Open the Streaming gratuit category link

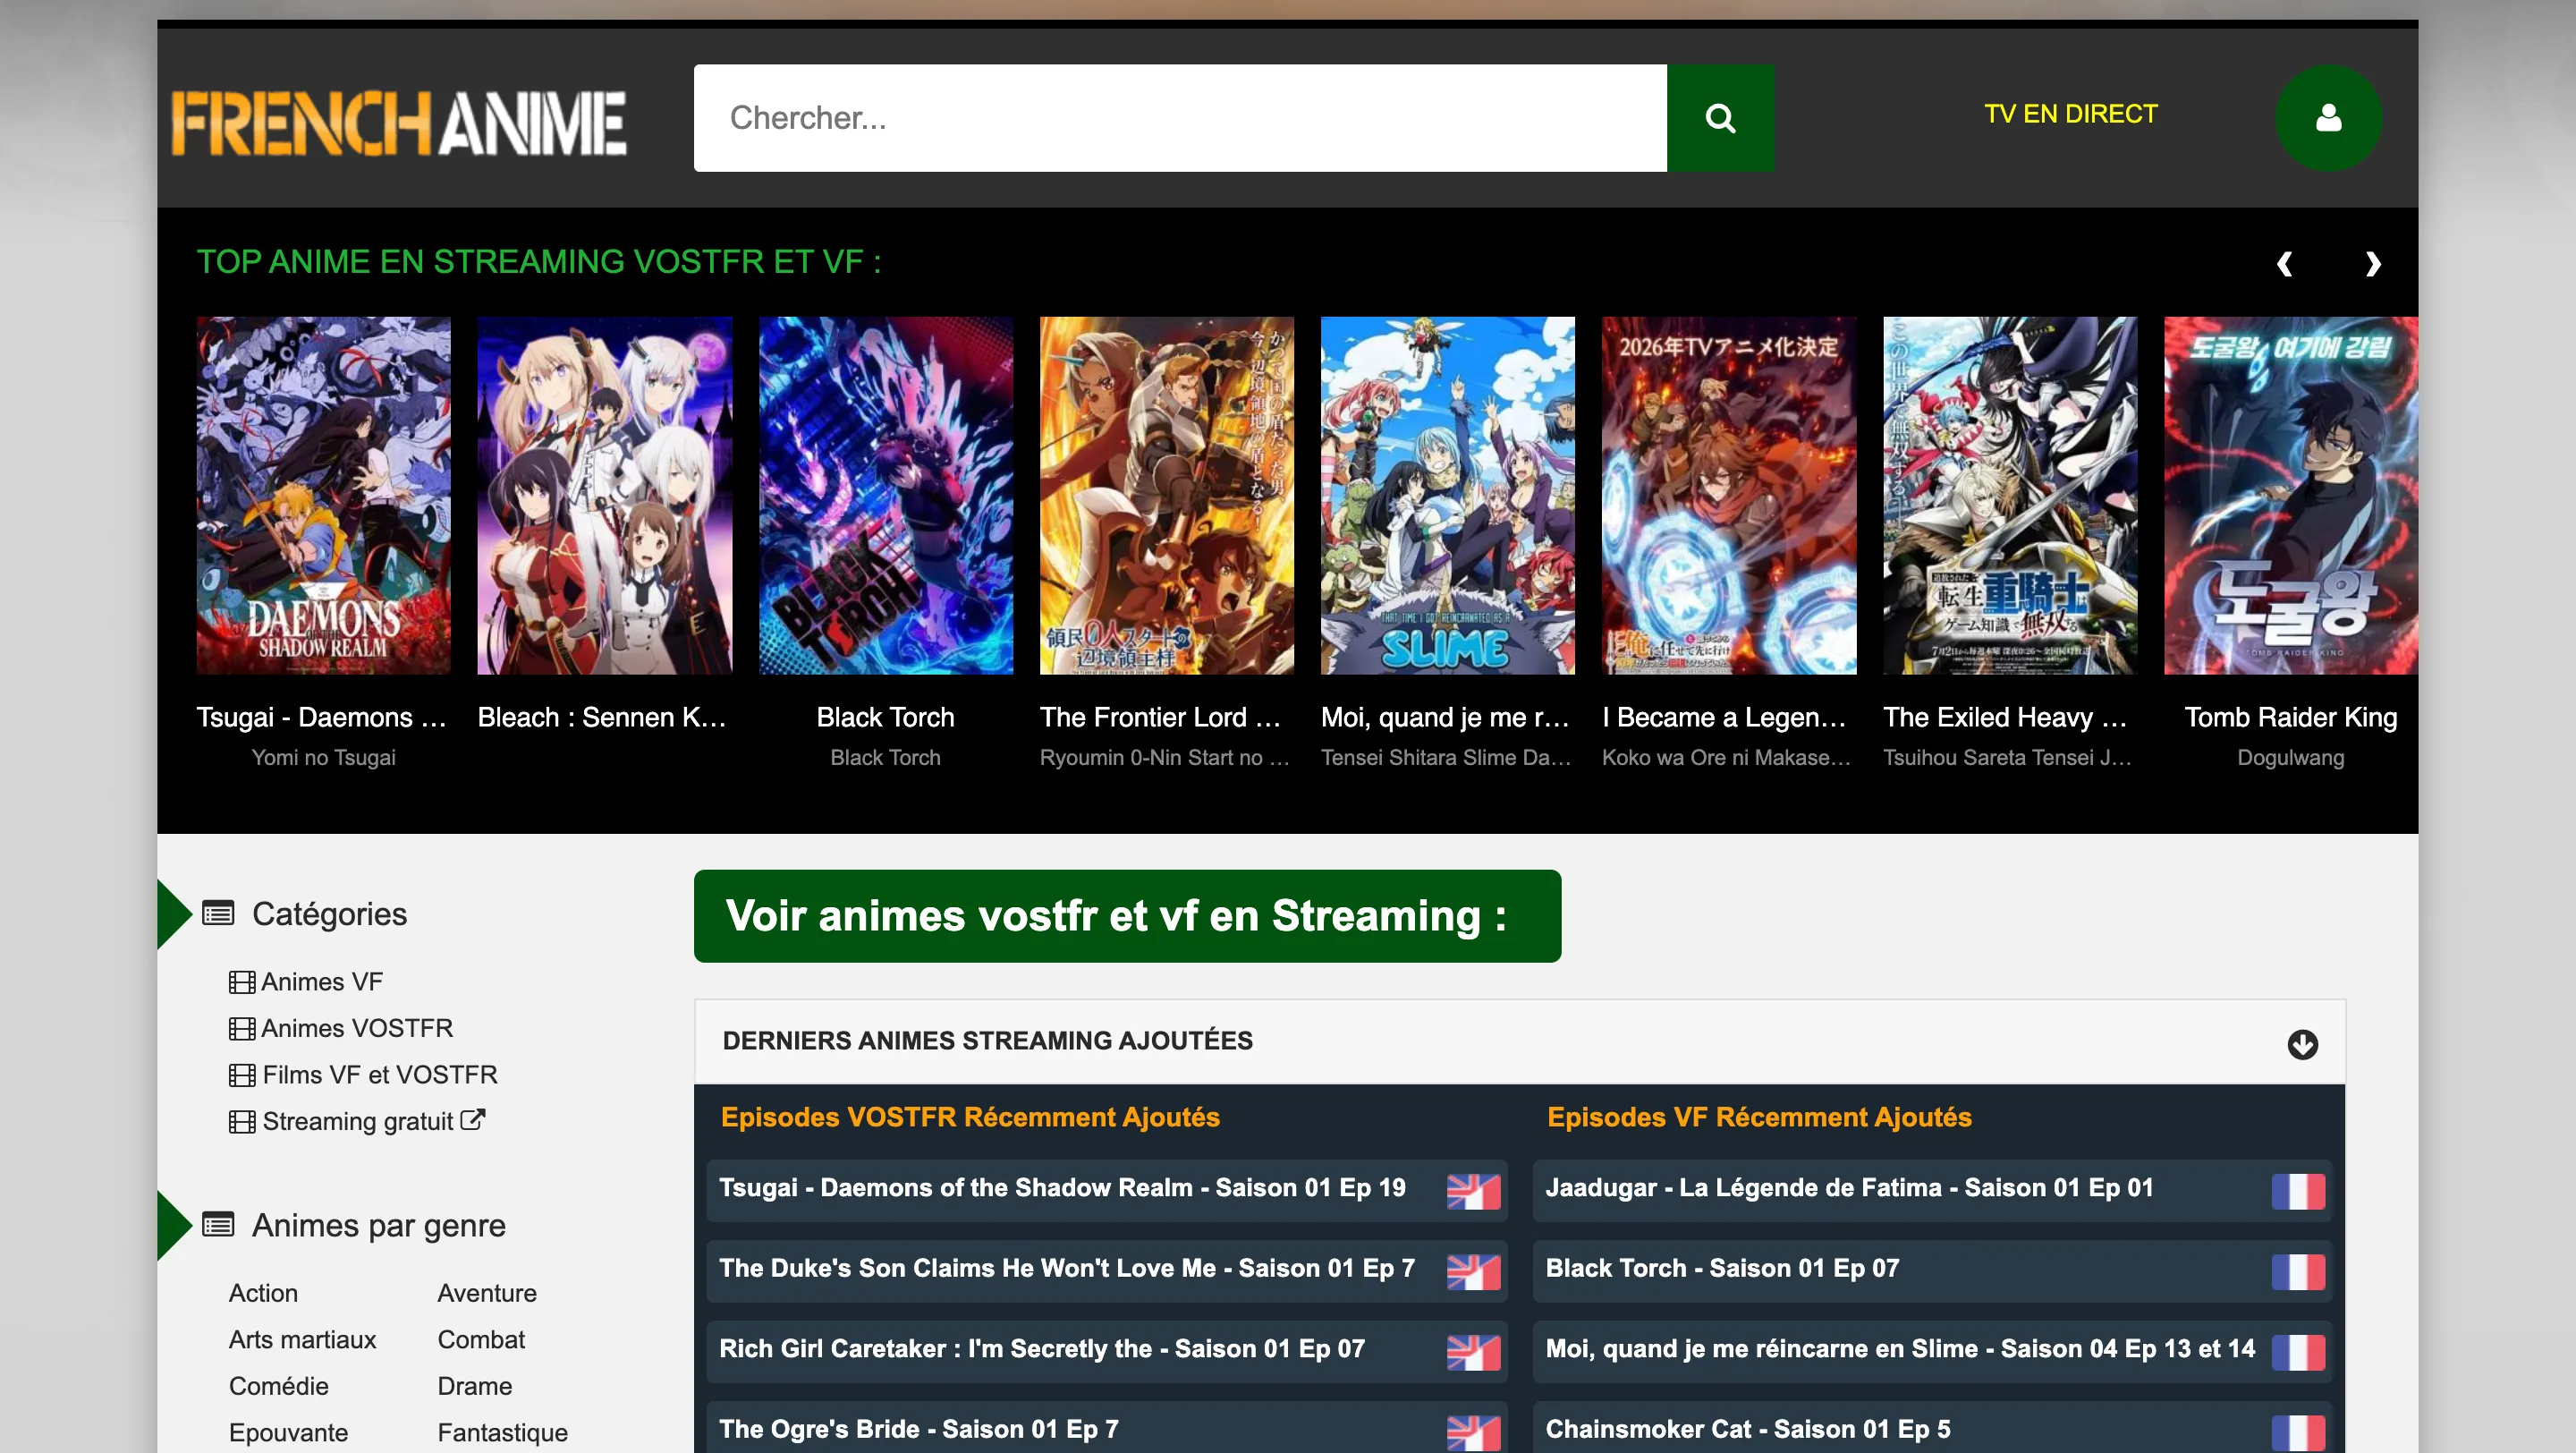(x=358, y=1121)
